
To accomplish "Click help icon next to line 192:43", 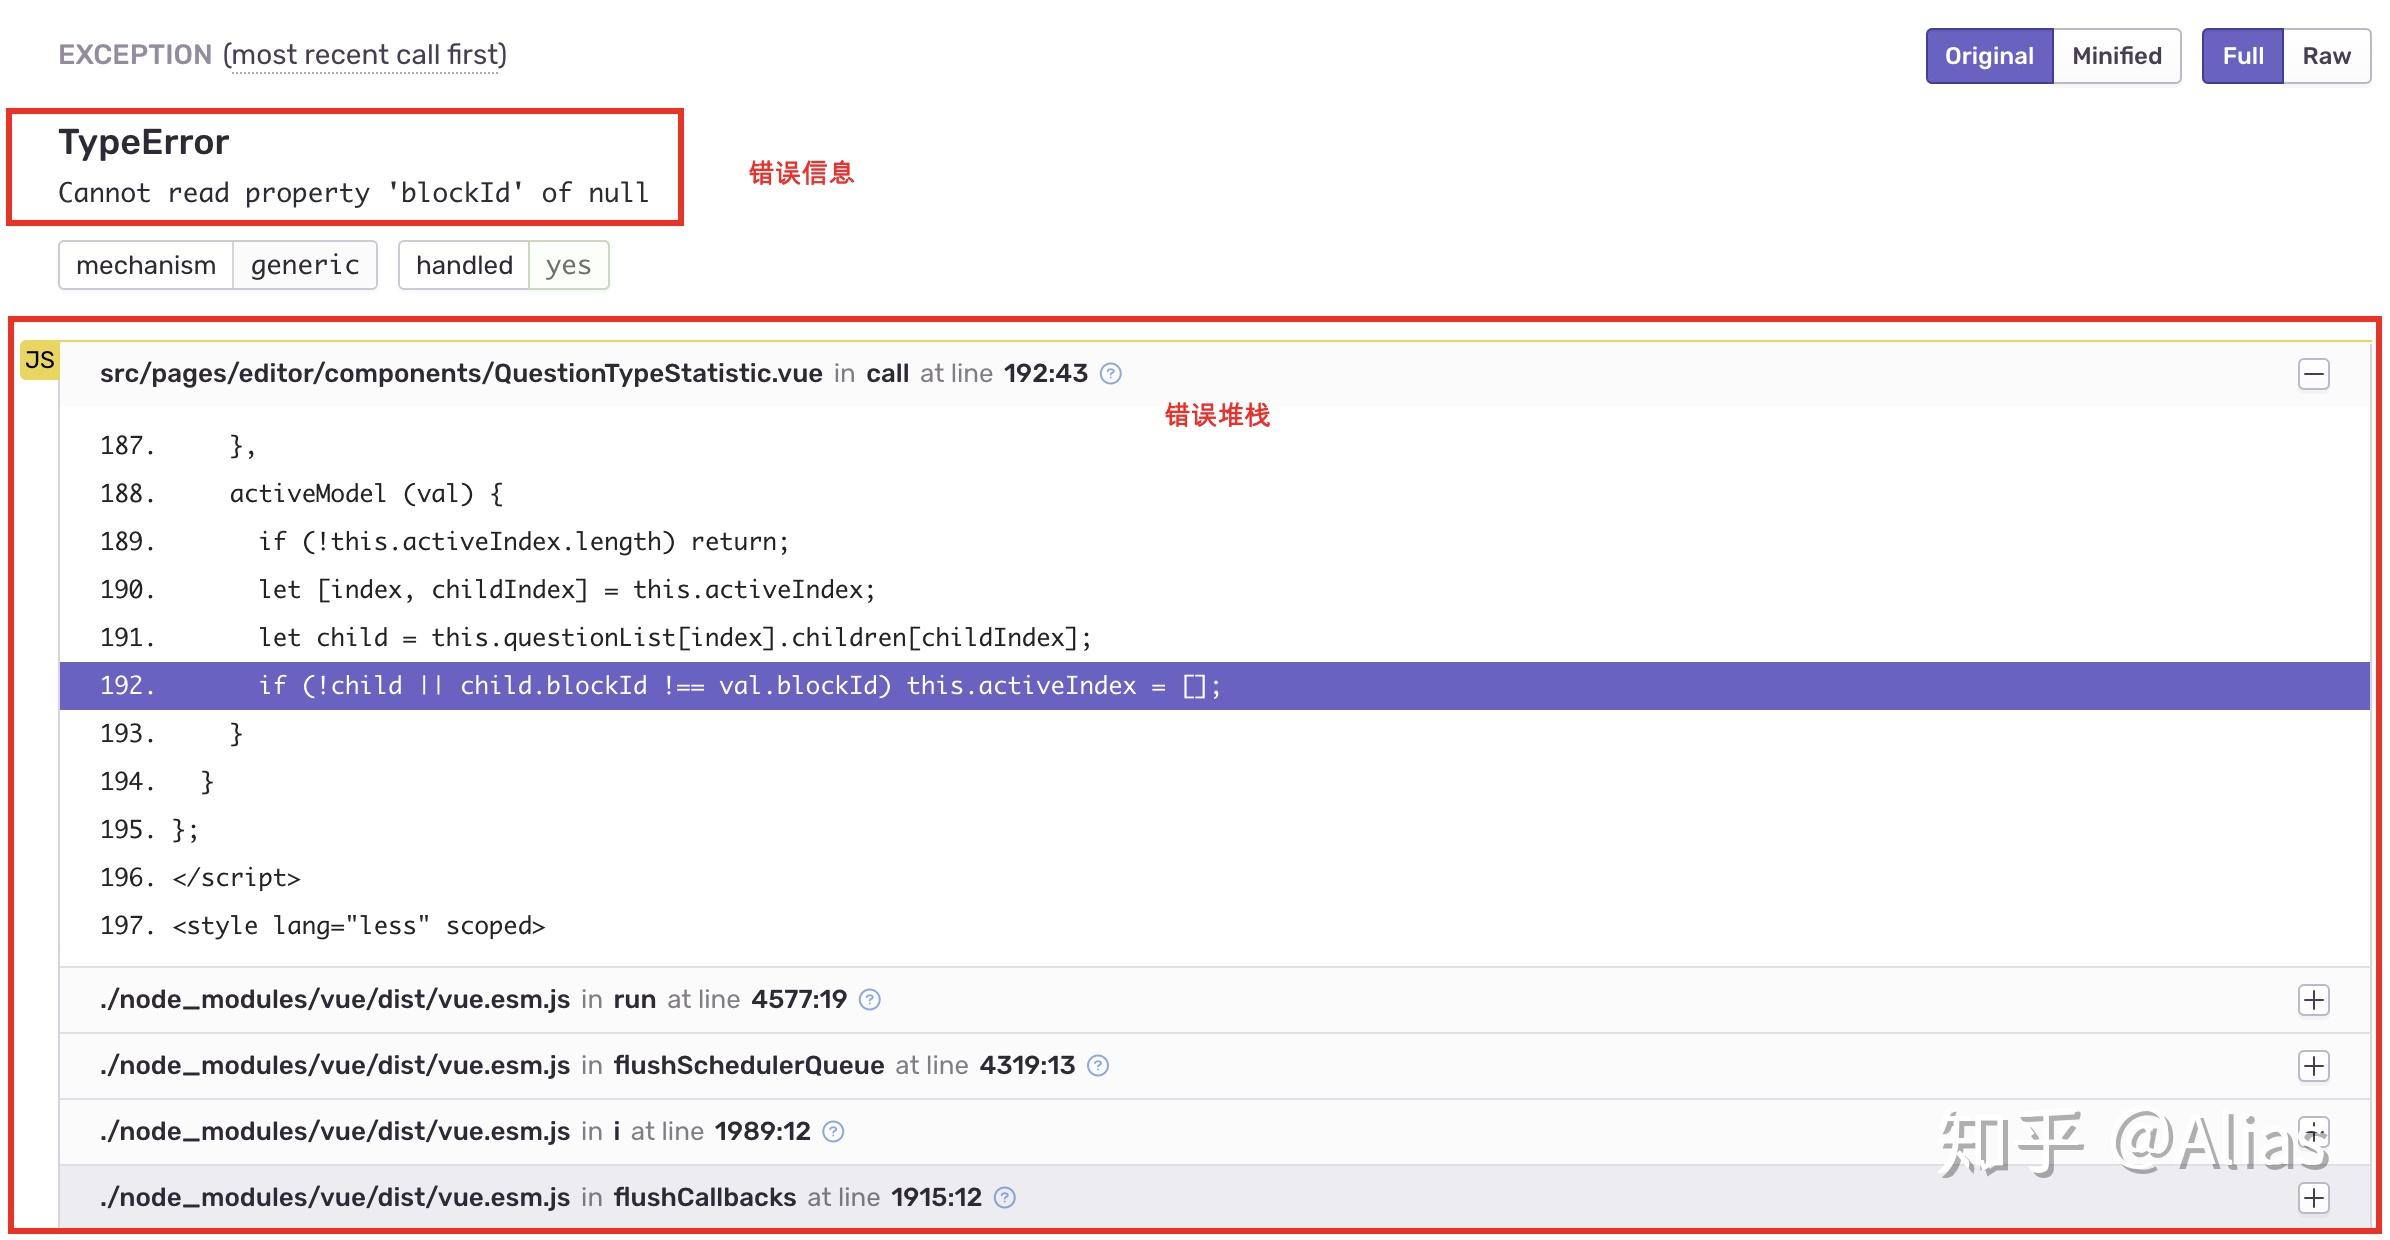I will (x=1110, y=374).
